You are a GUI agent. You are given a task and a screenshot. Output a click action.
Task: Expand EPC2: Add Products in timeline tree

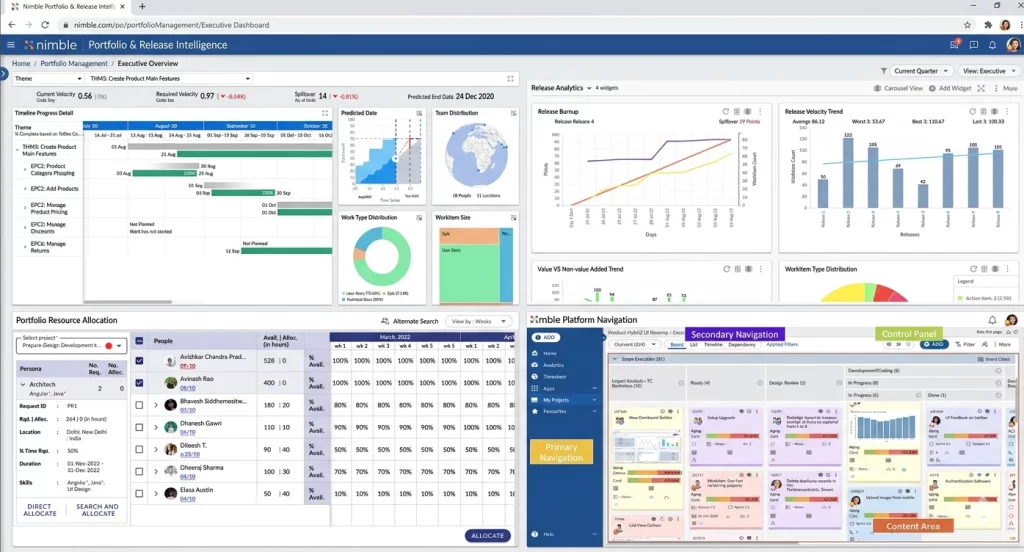click(25, 189)
